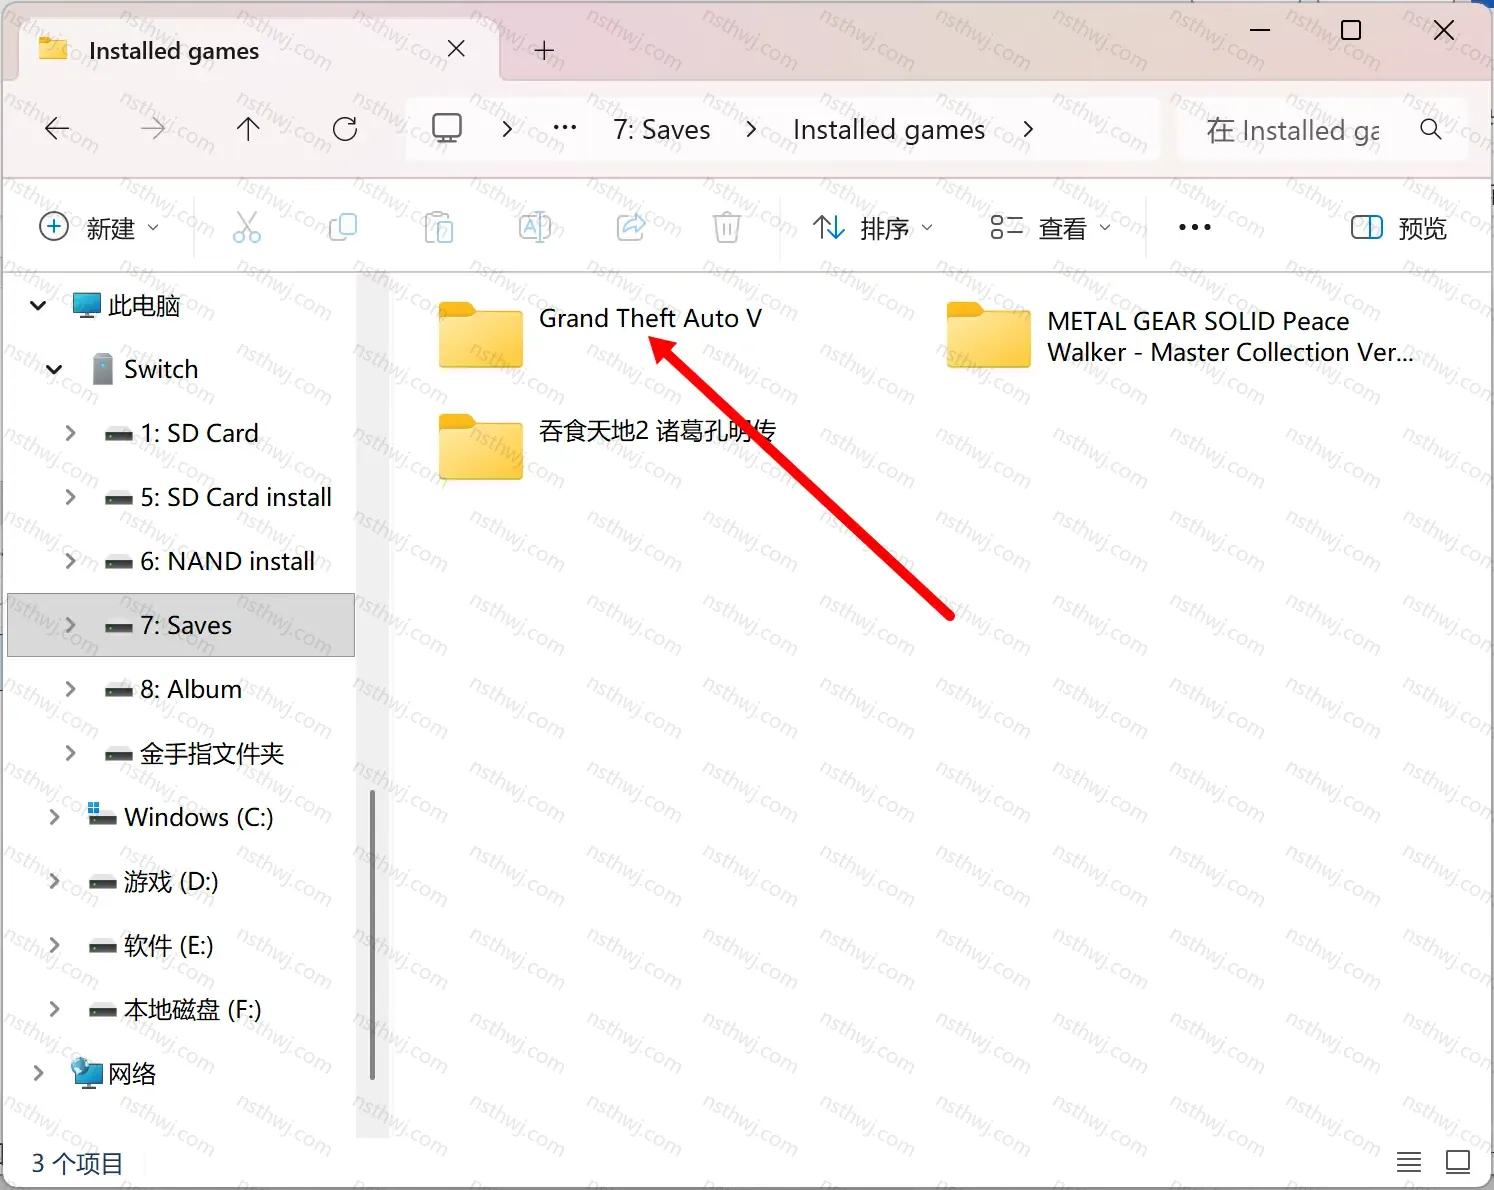Toggle the 预览 preview pane

click(x=1398, y=228)
